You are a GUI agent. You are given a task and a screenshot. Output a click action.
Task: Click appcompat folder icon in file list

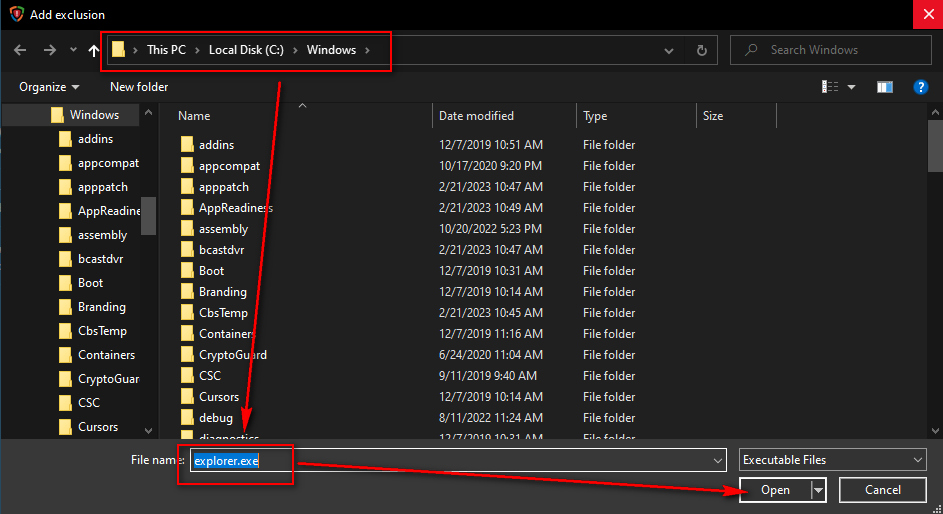coord(188,165)
